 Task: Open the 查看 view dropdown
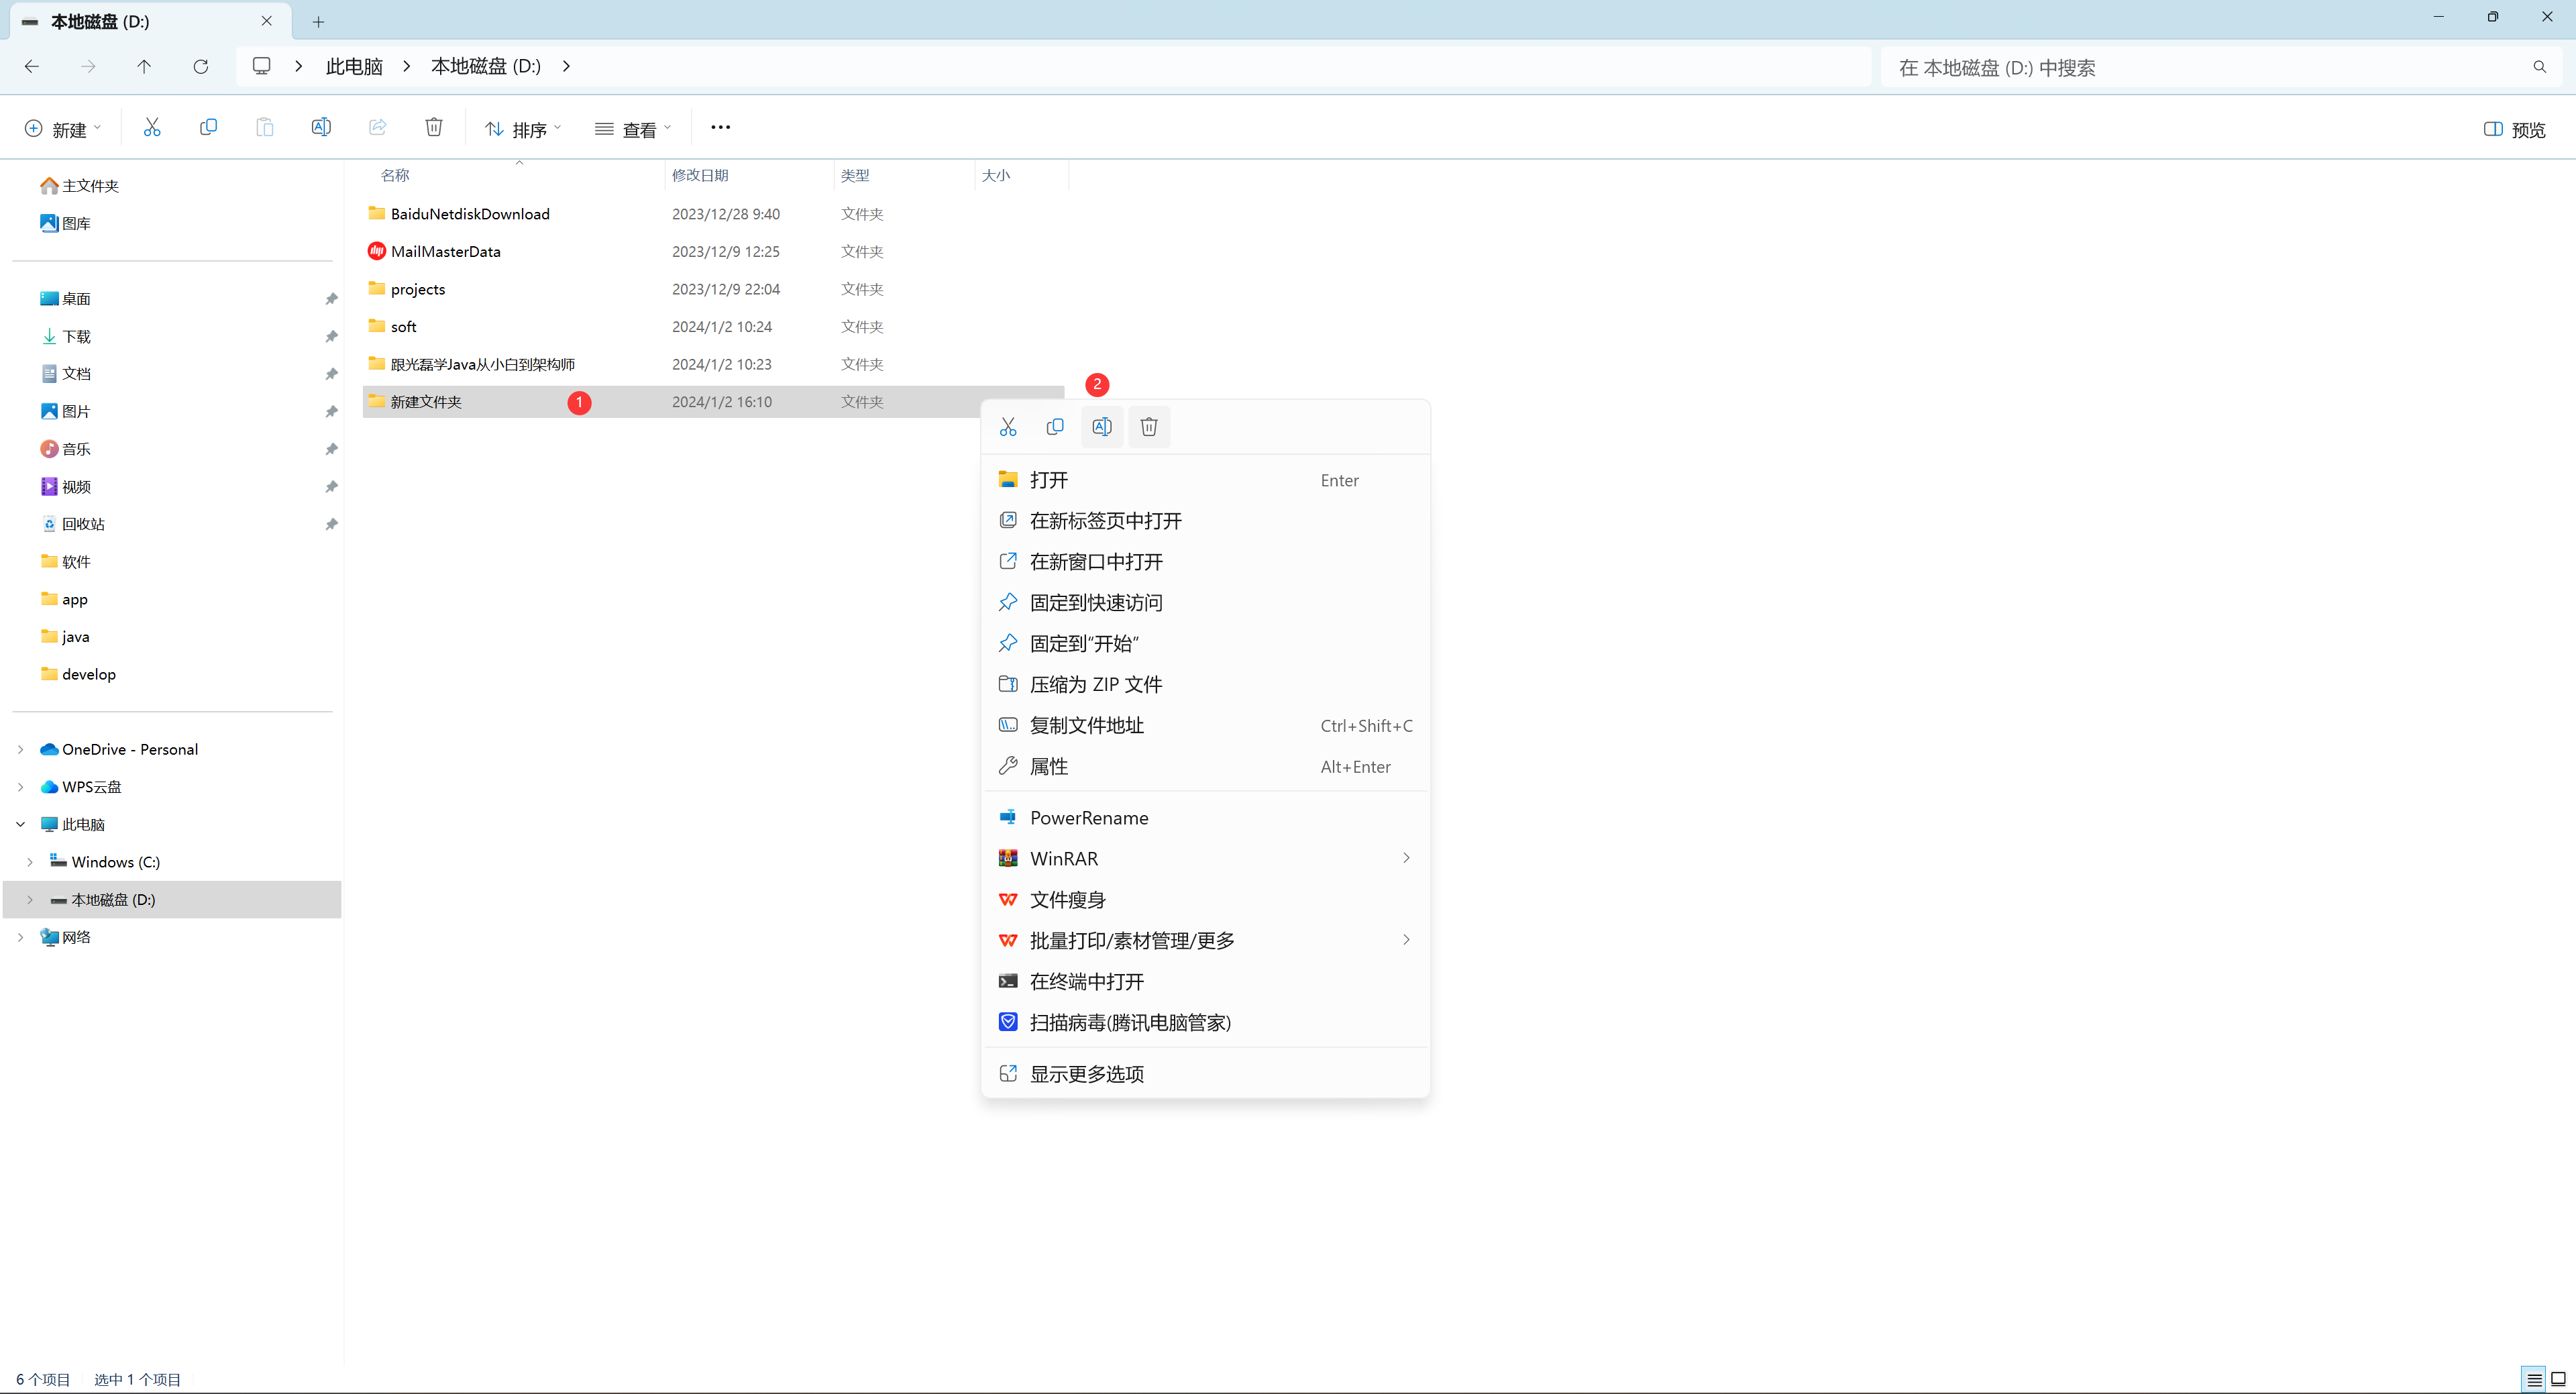click(633, 129)
